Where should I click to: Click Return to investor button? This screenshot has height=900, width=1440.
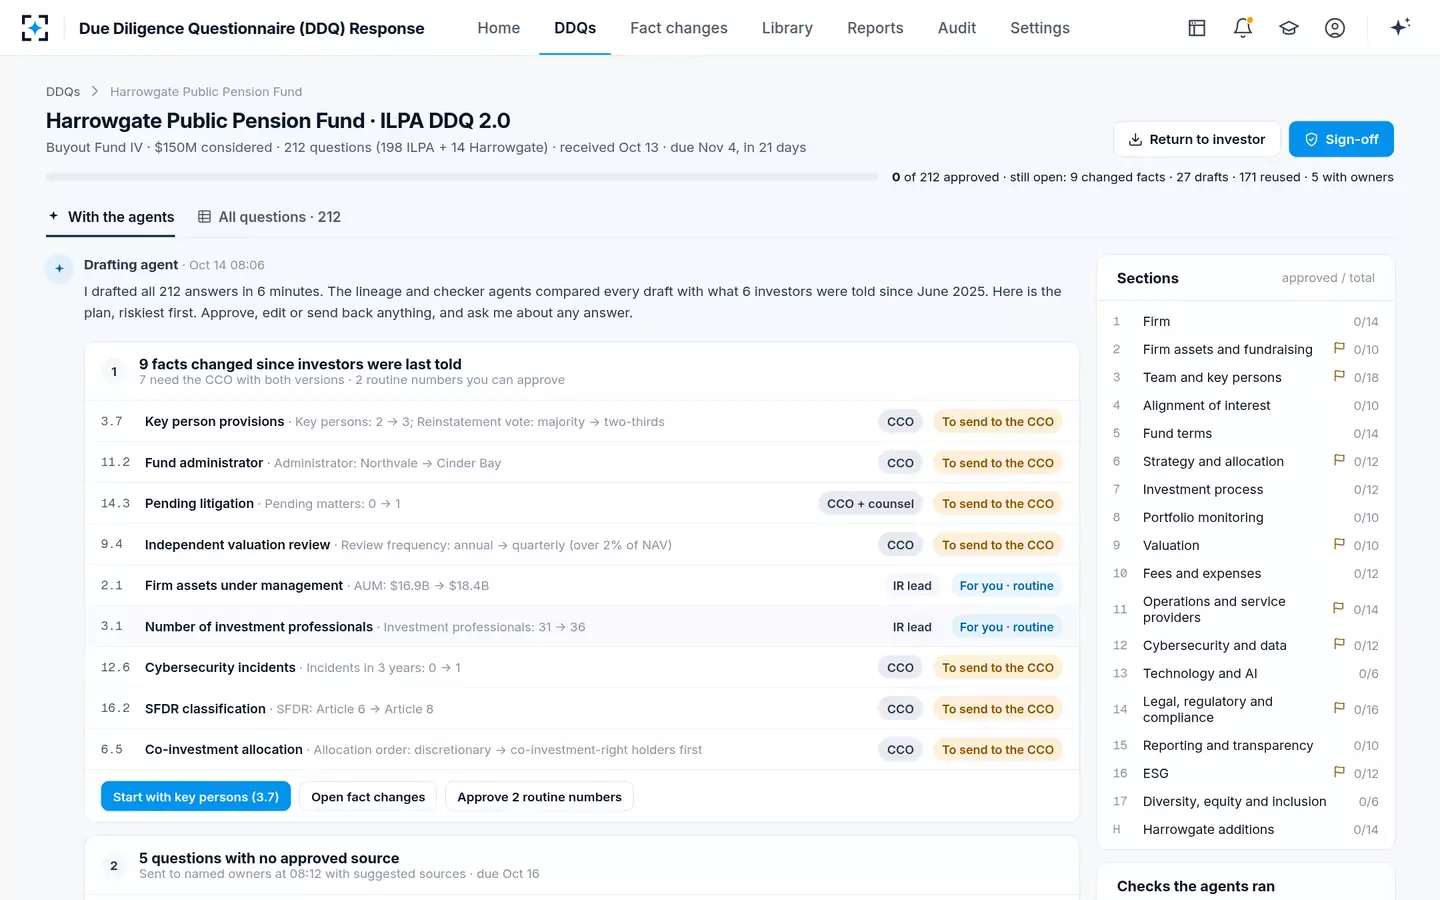click(1196, 139)
